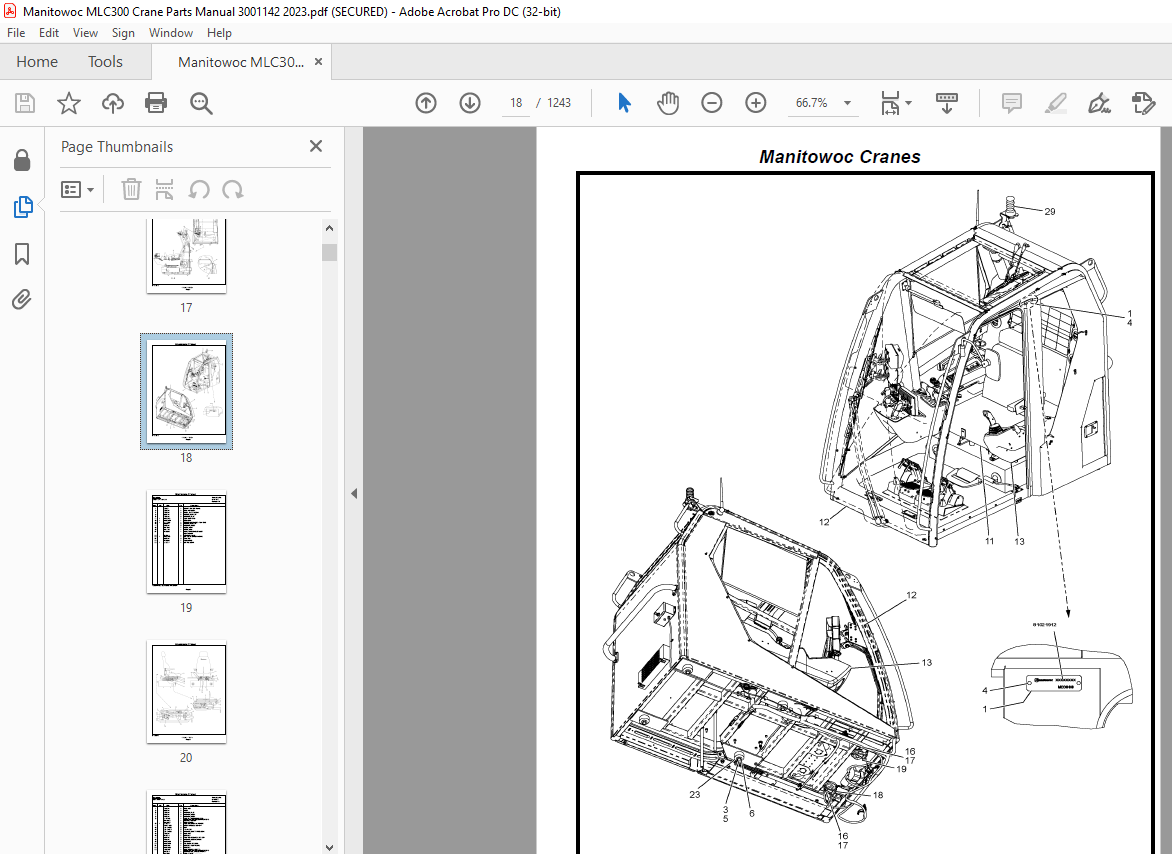This screenshot has width=1172, height=854.
Task: Open the Sign document pen tool
Action: 1099,103
